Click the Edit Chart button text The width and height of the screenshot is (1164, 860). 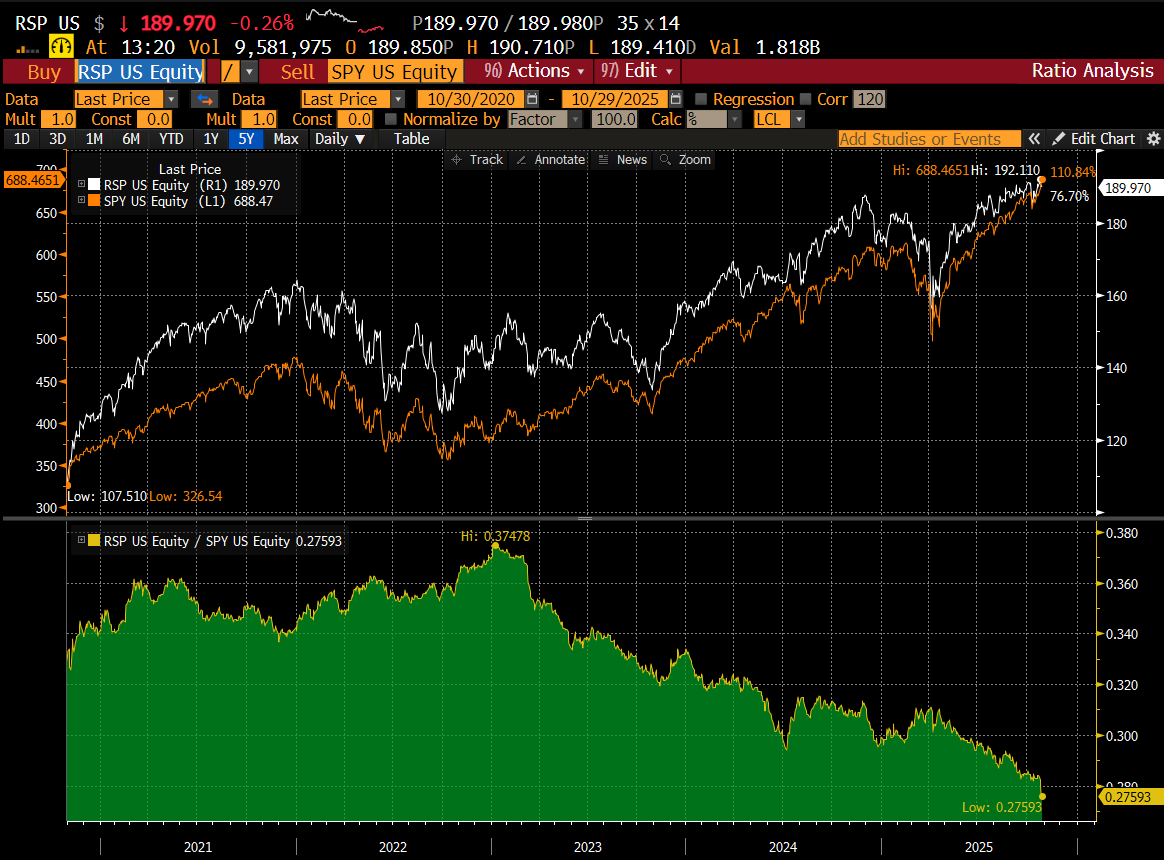(1102, 139)
